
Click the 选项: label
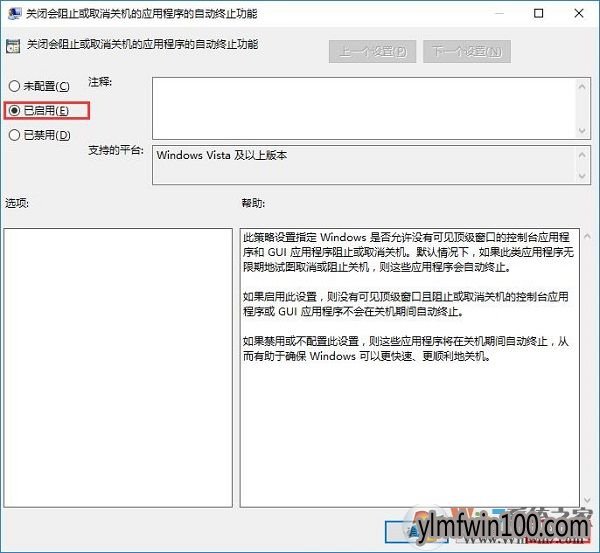pyautogui.click(x=17, y=203)
